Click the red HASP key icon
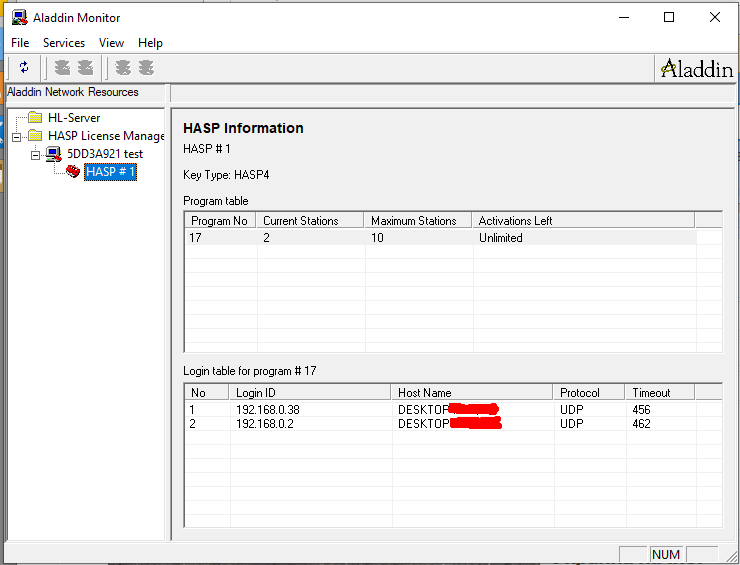 73,171
